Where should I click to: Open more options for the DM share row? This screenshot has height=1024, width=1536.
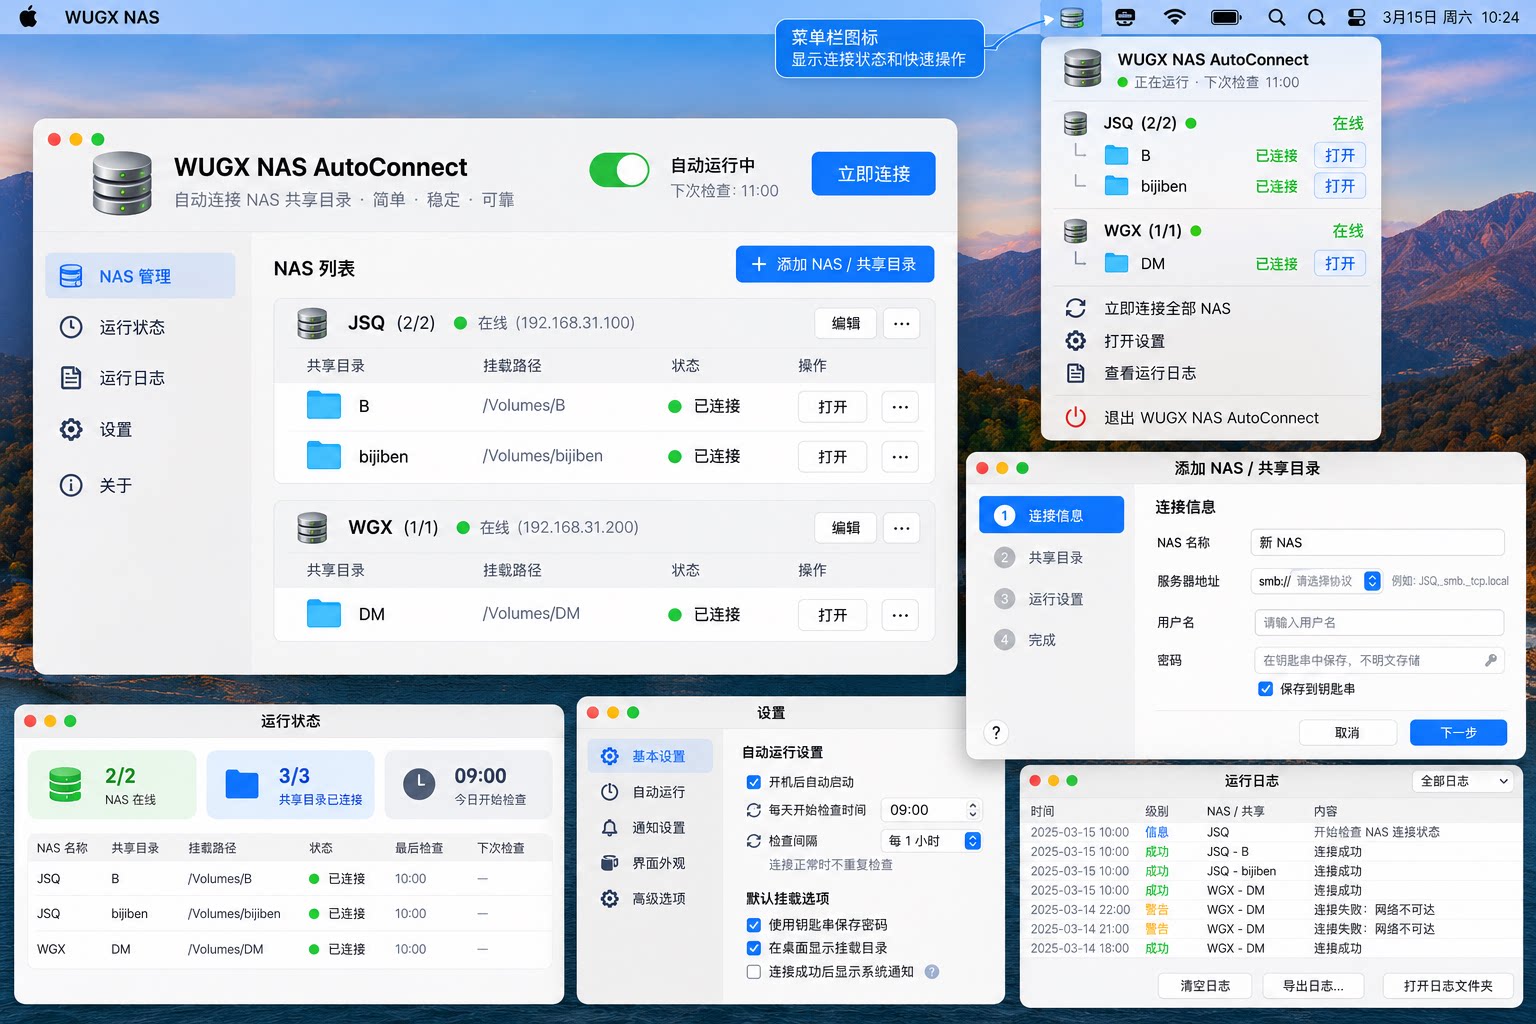pyautogui.click(x=900, y=615)
